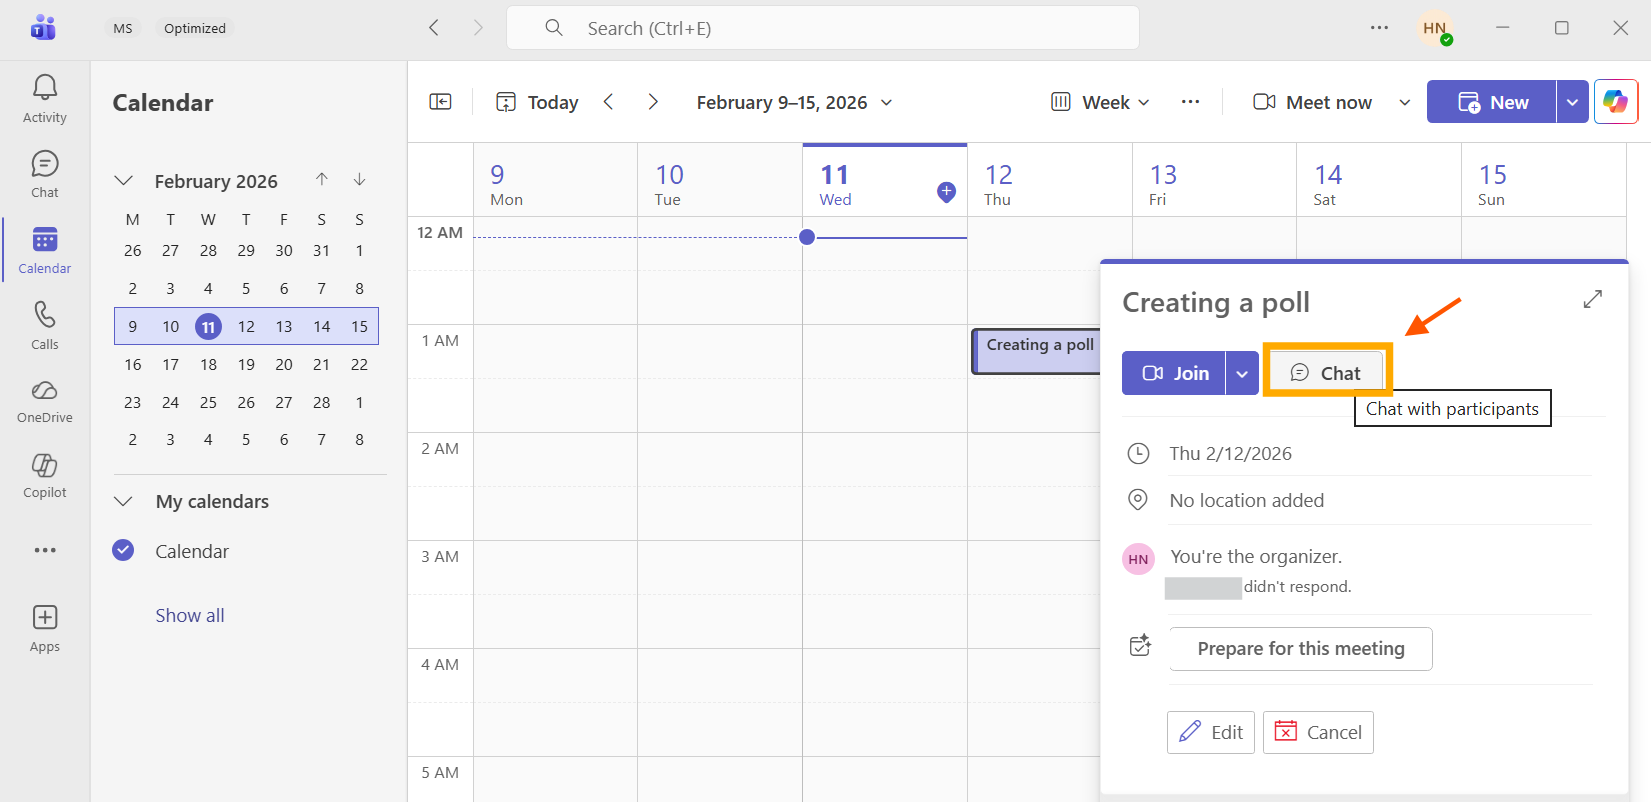Show all calendars
The width and height of the screenshot is (1651, 802).
(x=190, y=615)
